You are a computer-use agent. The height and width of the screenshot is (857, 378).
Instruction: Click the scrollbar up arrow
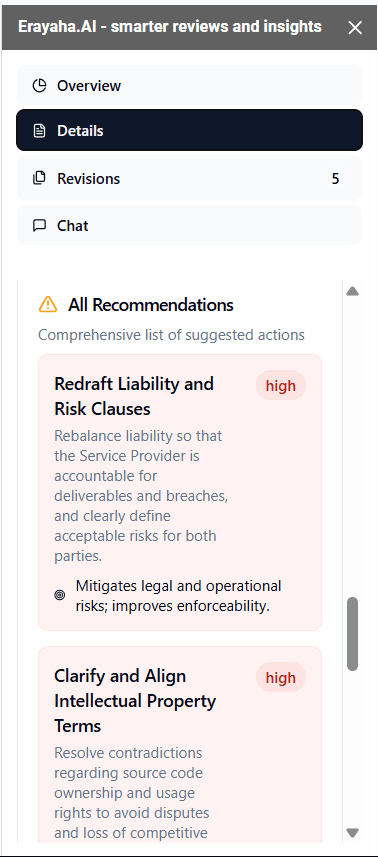[x=352, y=291]
